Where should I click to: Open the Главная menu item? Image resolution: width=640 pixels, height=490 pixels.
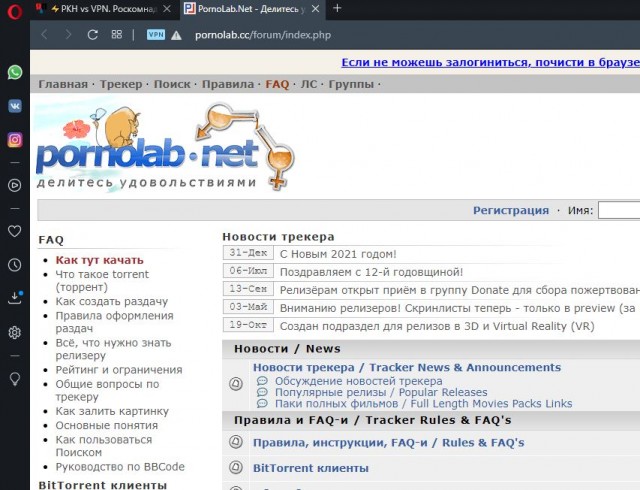coord(63,84)
